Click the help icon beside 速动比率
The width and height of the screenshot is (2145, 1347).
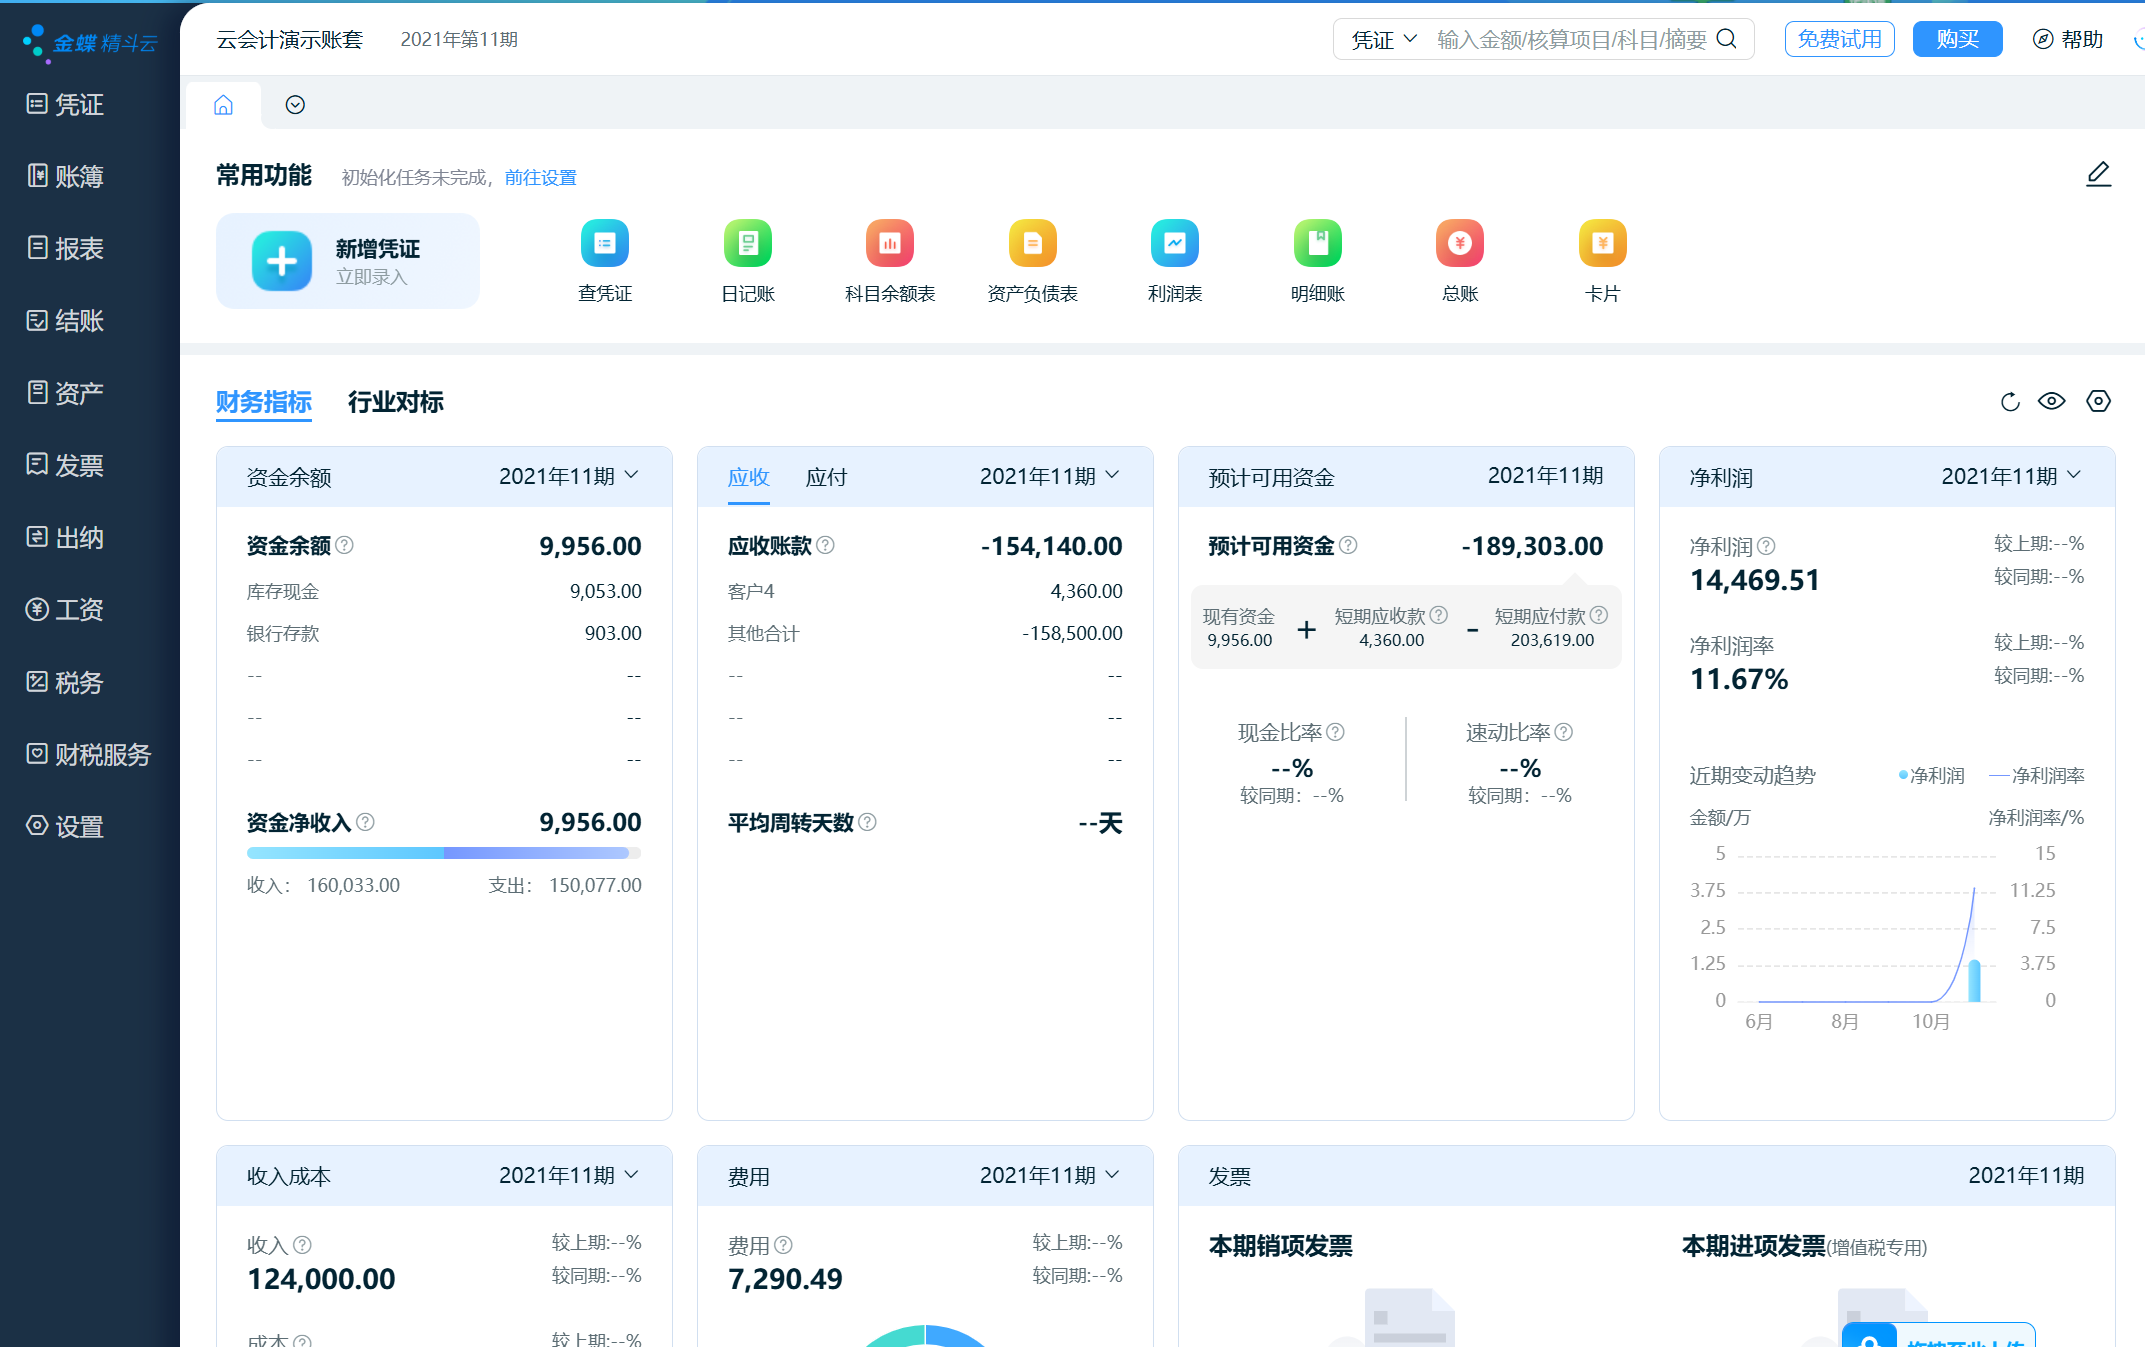(1564, 732)
